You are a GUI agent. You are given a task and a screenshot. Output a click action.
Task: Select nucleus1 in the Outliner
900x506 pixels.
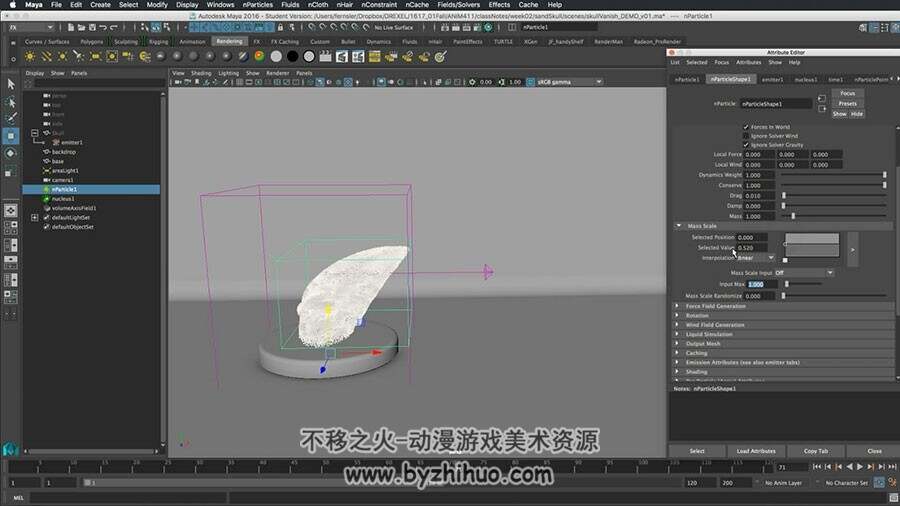(x=63, y=198)
